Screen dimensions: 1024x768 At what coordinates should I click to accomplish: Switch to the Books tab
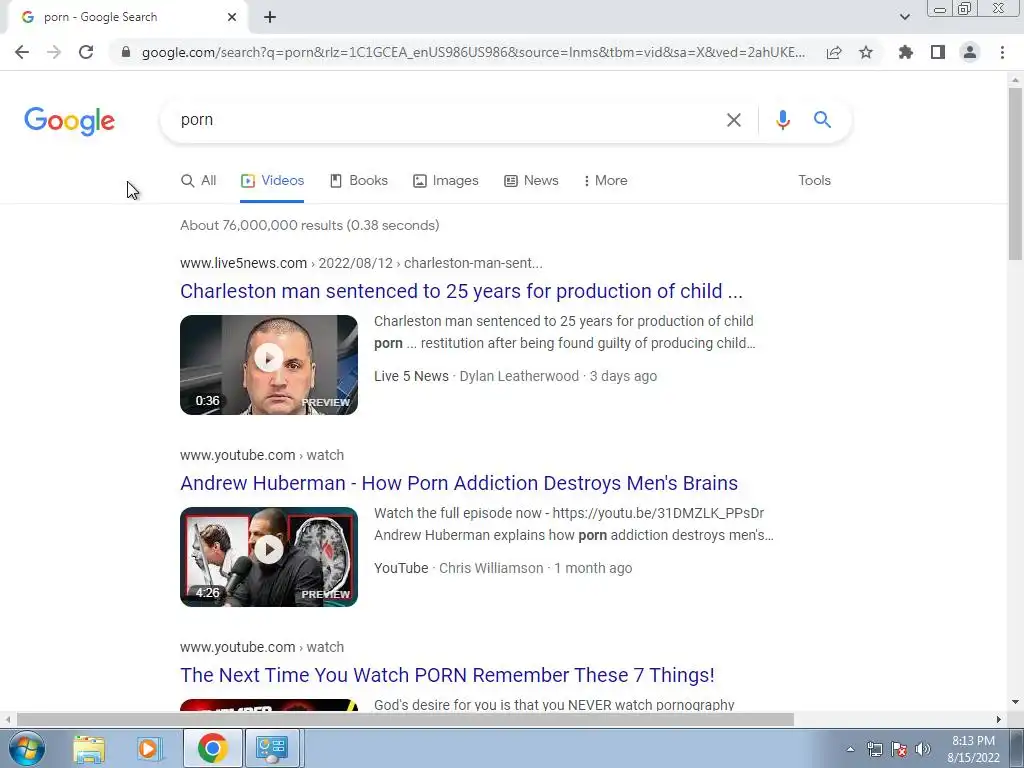pos(359,181)
